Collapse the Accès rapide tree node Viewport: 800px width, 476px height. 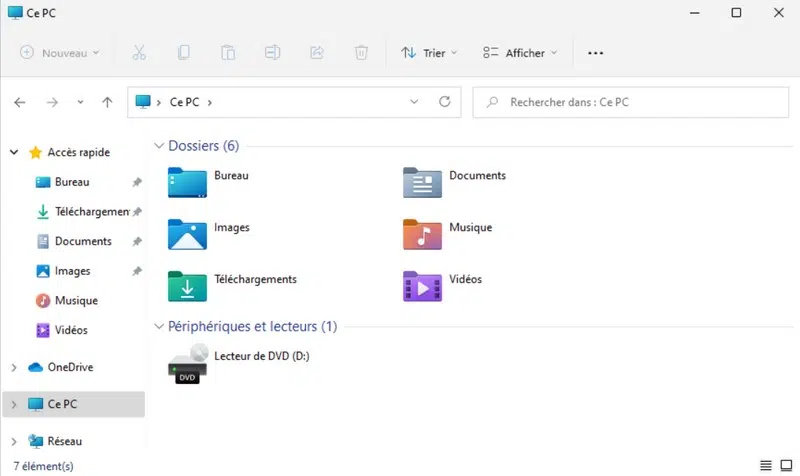click(14, 152)
